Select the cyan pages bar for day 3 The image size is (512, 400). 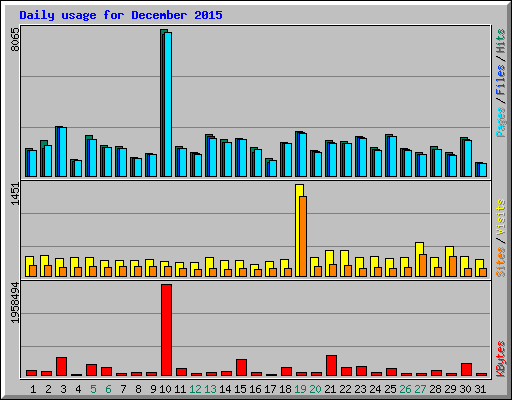[63, 152]
